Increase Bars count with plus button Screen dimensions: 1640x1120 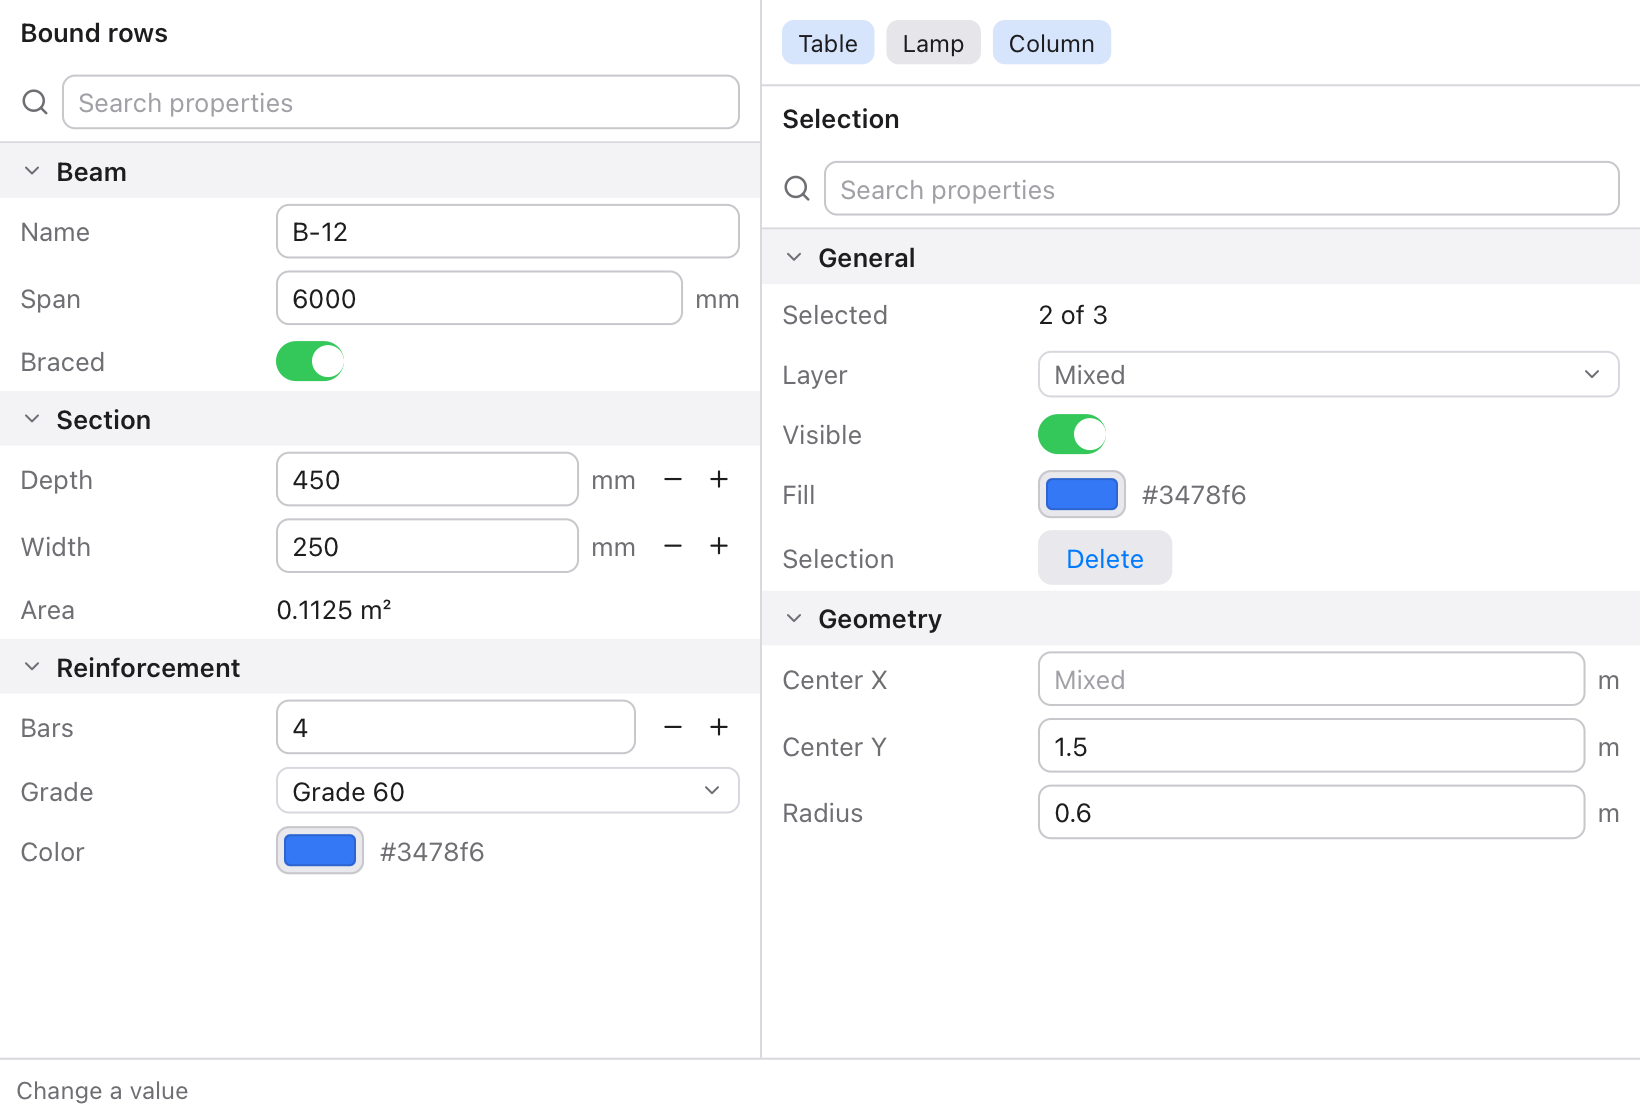tap(719, 727)
